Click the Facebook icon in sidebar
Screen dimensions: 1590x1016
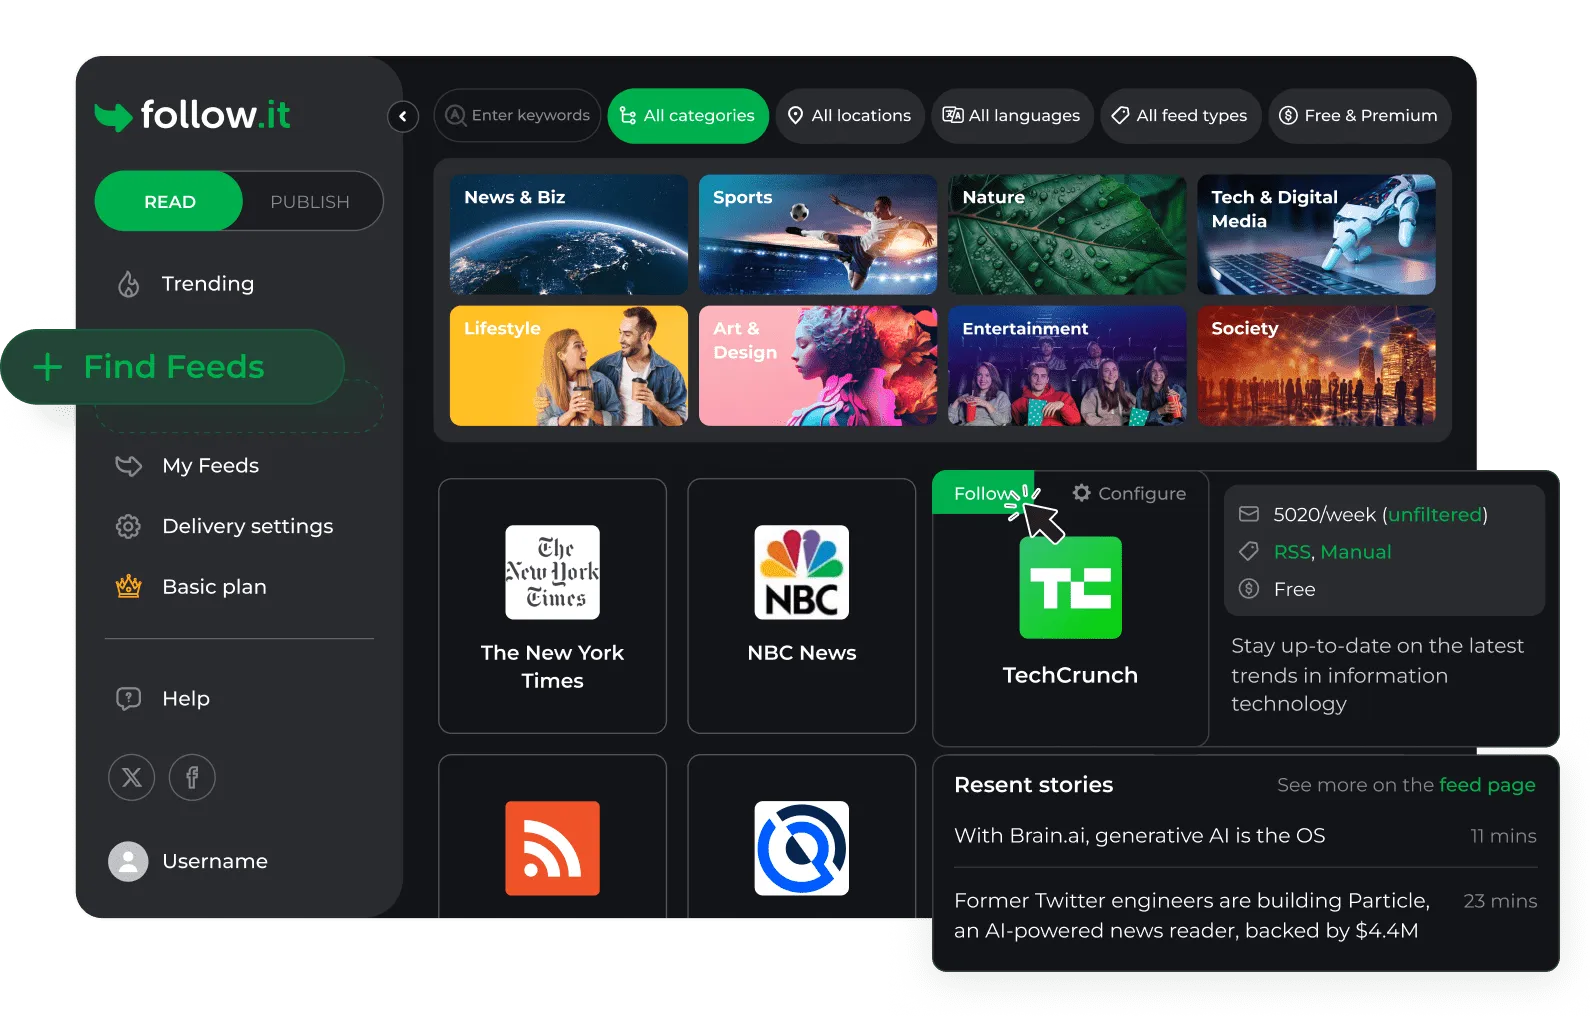point(192,778)
